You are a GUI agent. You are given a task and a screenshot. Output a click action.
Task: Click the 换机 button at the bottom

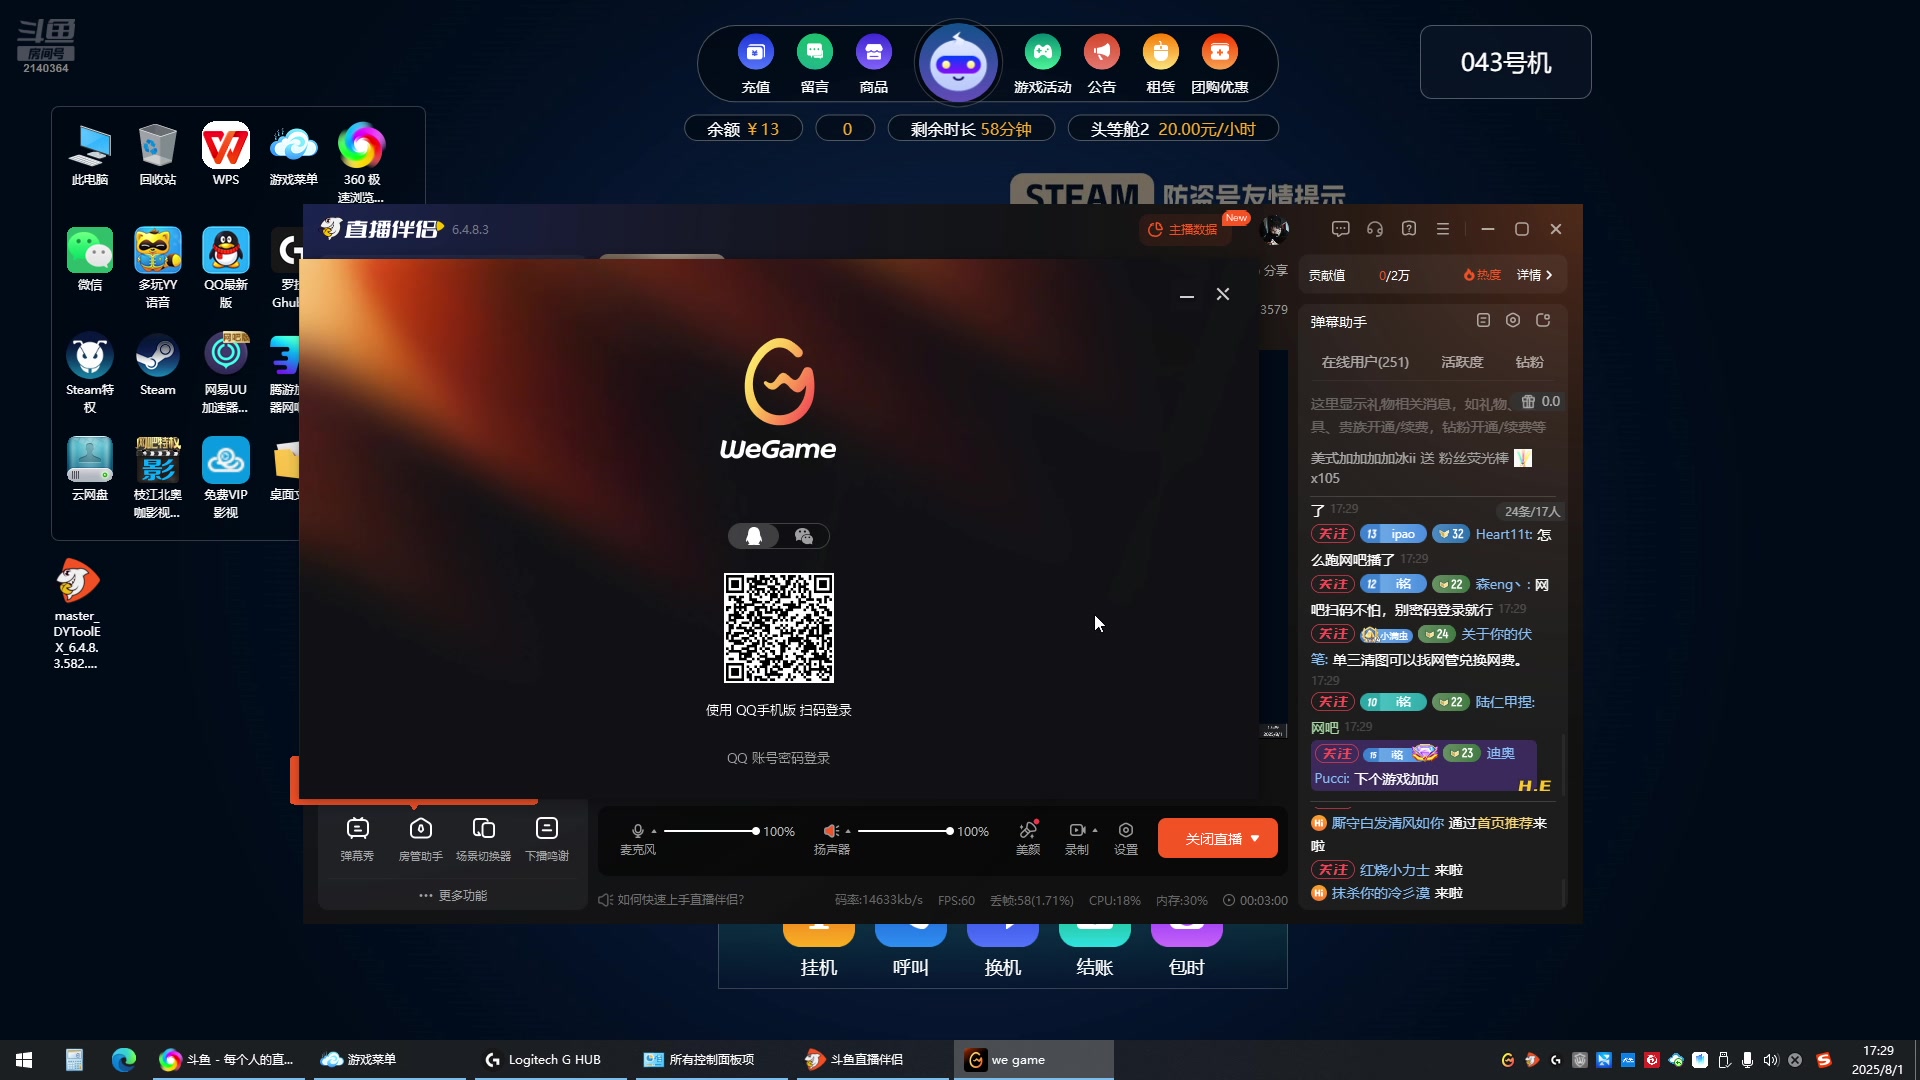click(1003, 952)
